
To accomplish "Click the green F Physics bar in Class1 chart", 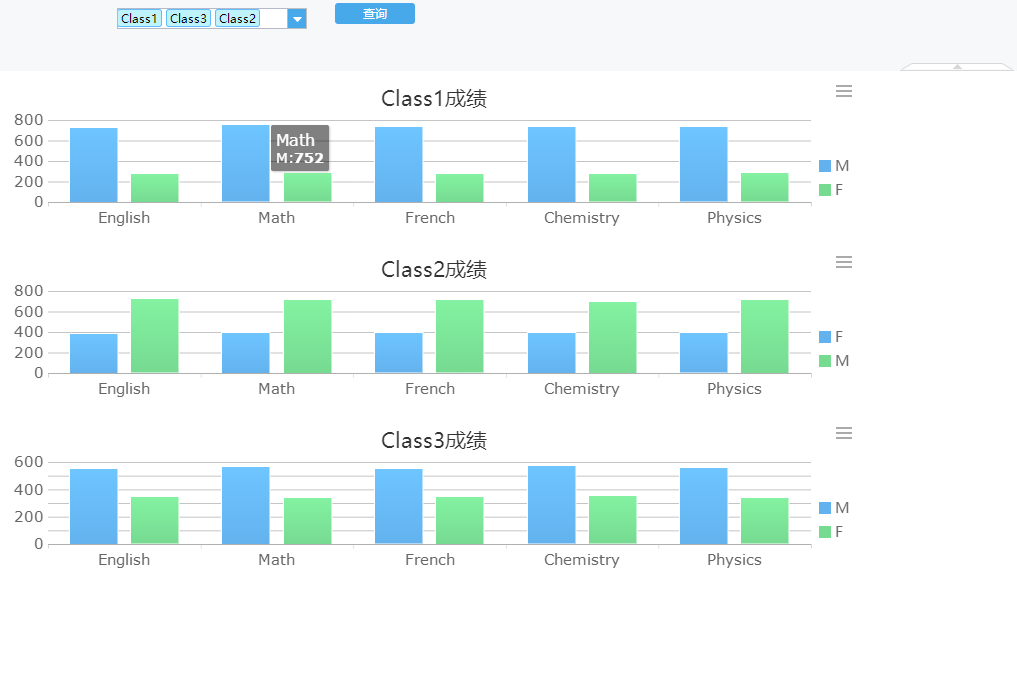I will 765,187.
